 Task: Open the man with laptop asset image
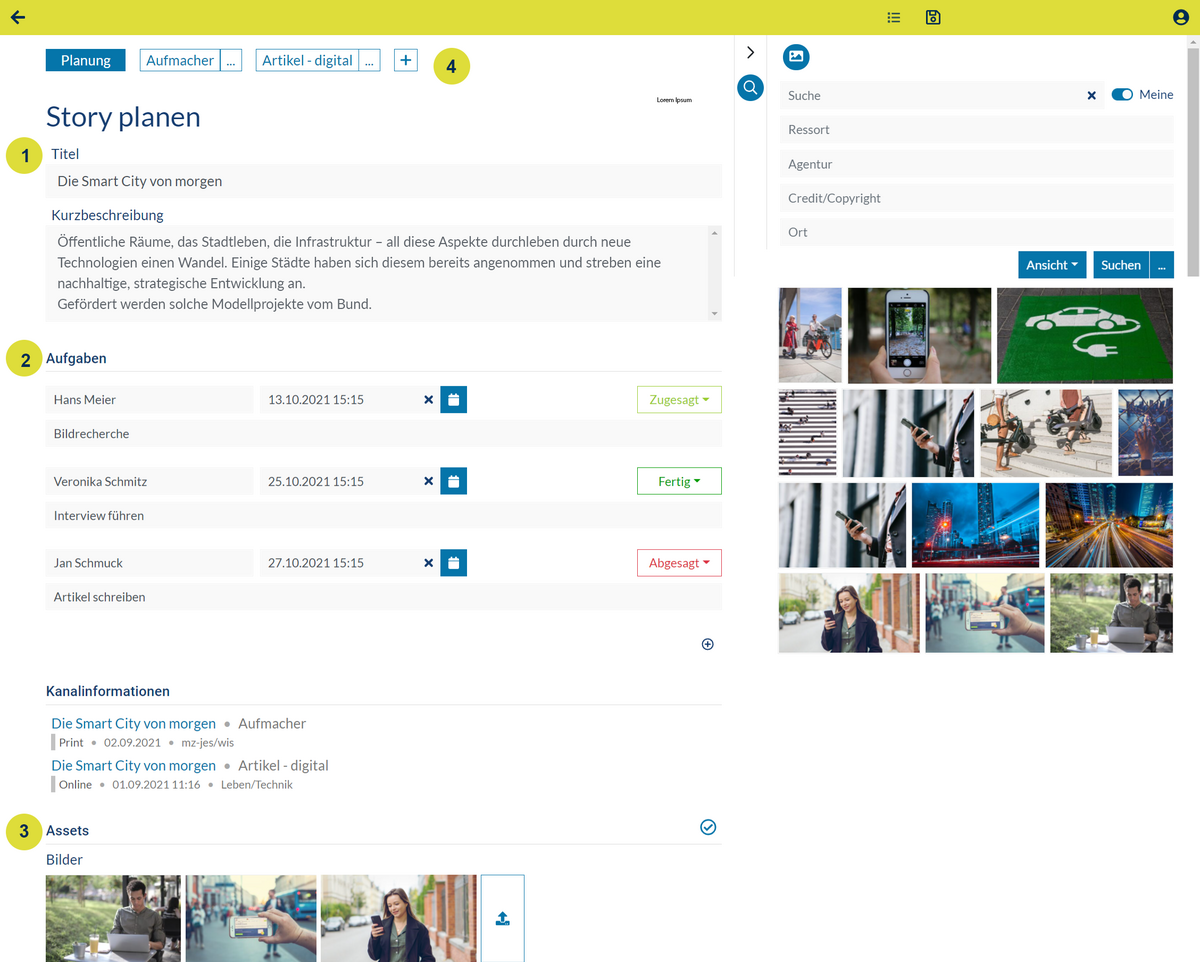point(113,918)
